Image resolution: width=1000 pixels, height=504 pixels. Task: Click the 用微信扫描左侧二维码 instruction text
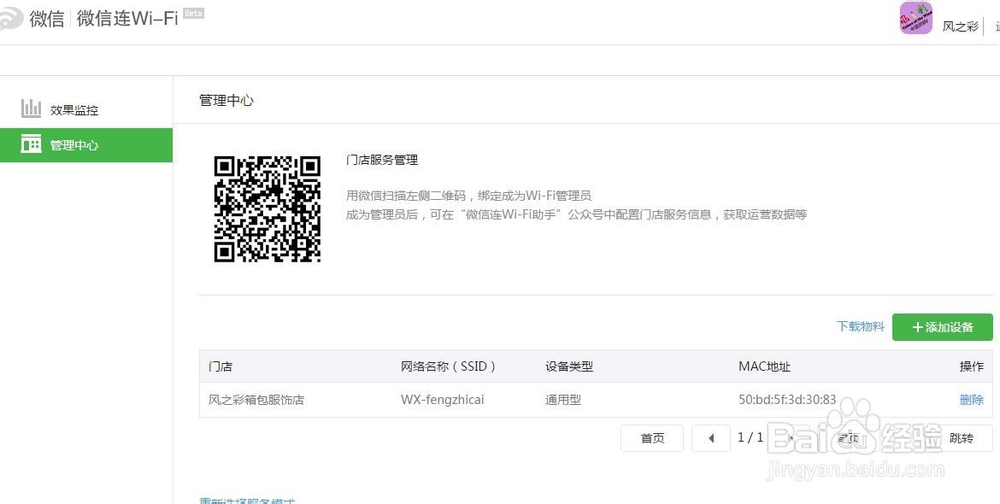point(468,196)
